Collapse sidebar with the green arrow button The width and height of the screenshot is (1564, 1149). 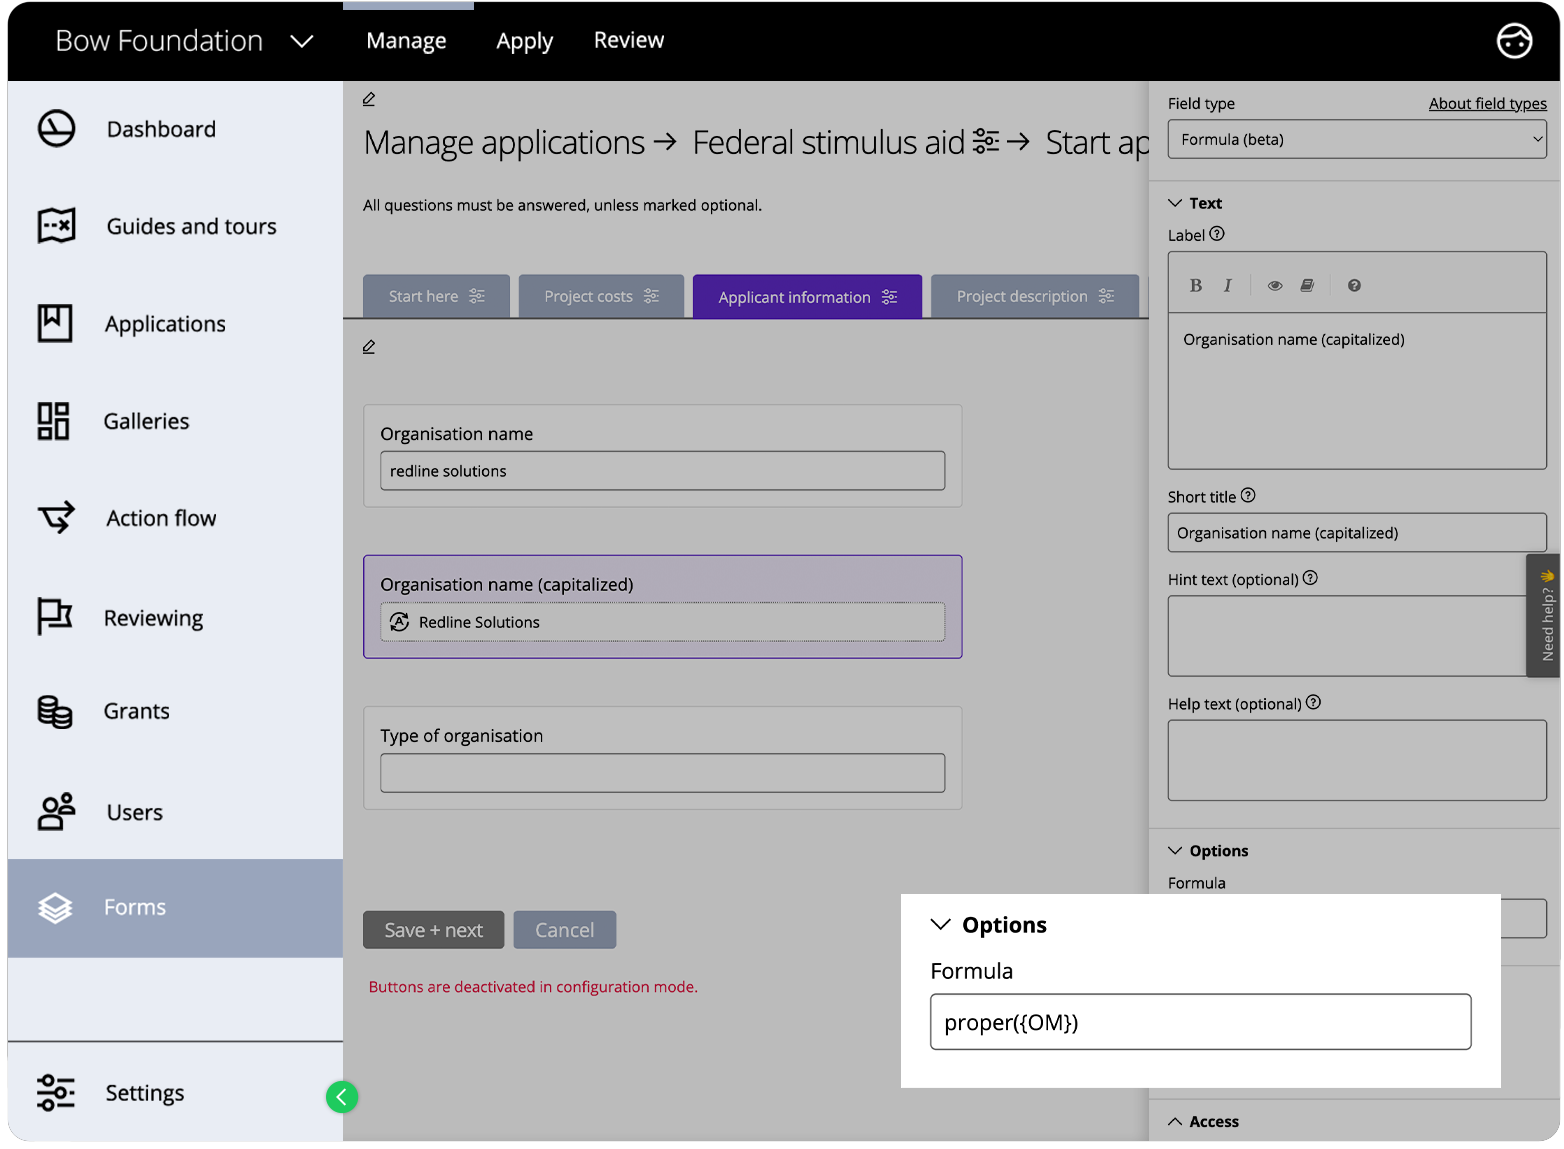(341, 1097)
